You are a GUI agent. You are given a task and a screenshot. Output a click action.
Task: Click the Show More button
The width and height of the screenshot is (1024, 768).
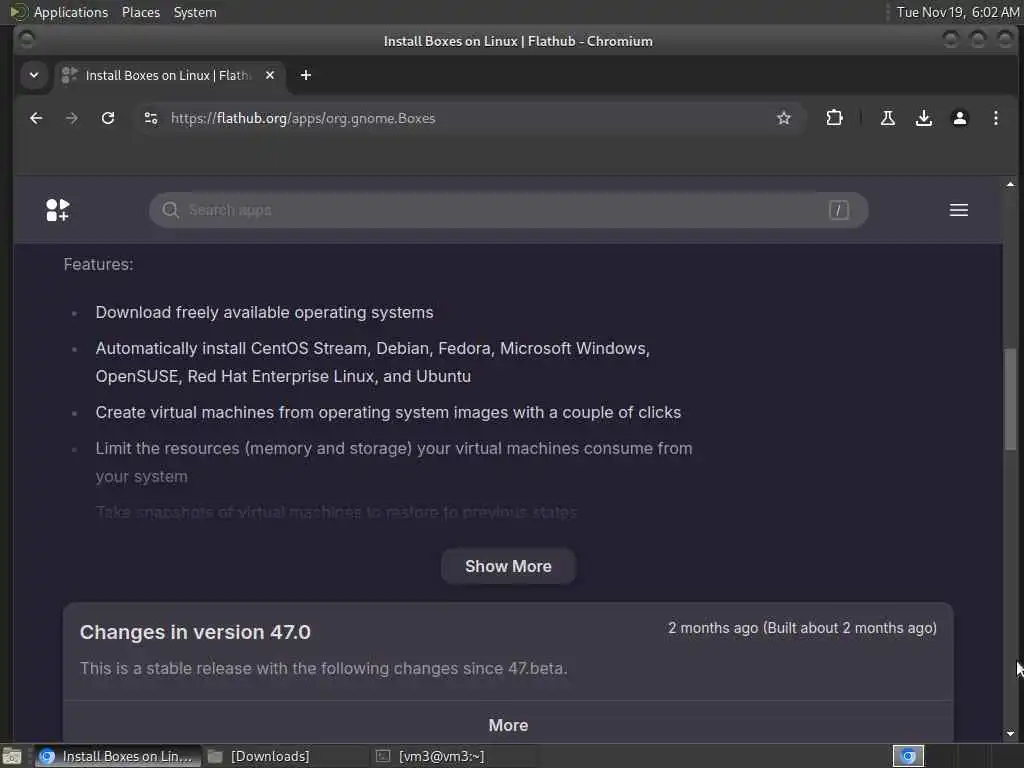pyautogui.click(x=508, y=566)
